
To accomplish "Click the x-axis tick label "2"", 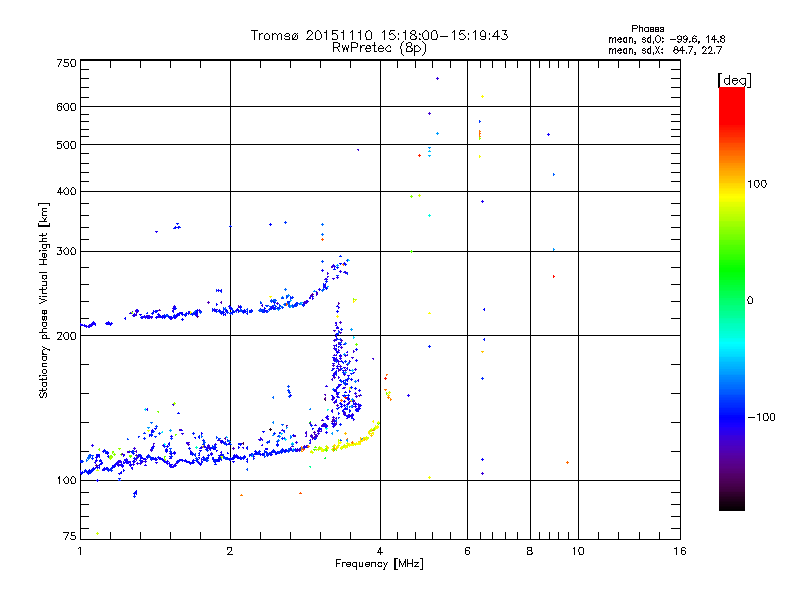I will (x=230, y=551).
